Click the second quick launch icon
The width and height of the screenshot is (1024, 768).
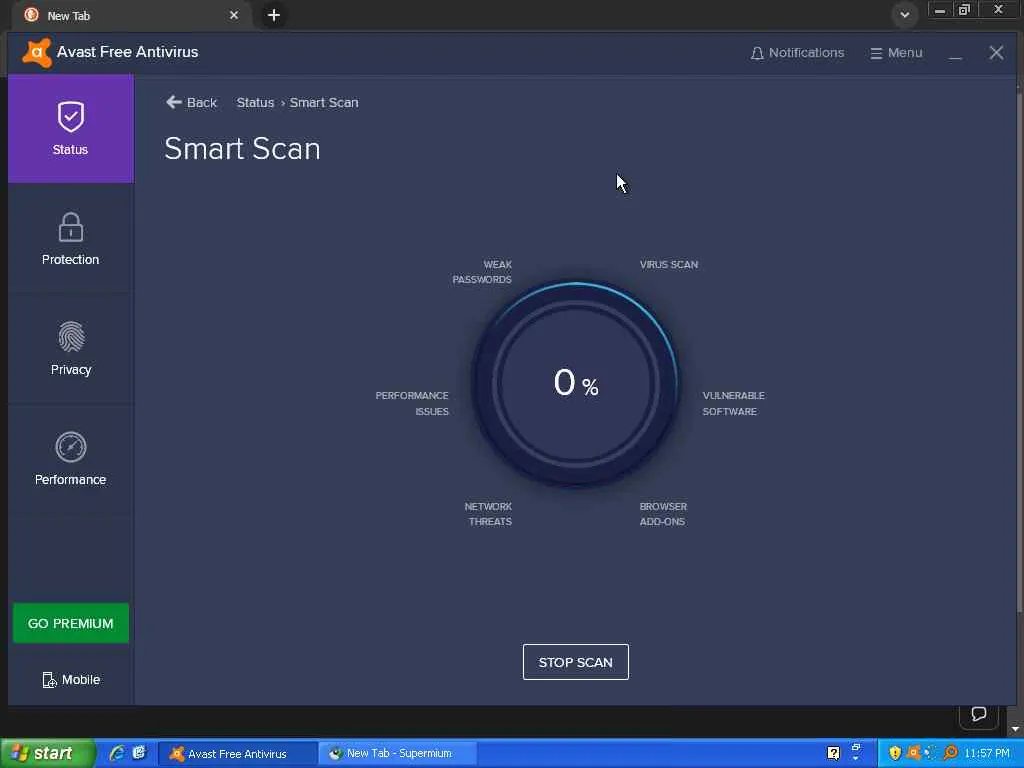139,753
